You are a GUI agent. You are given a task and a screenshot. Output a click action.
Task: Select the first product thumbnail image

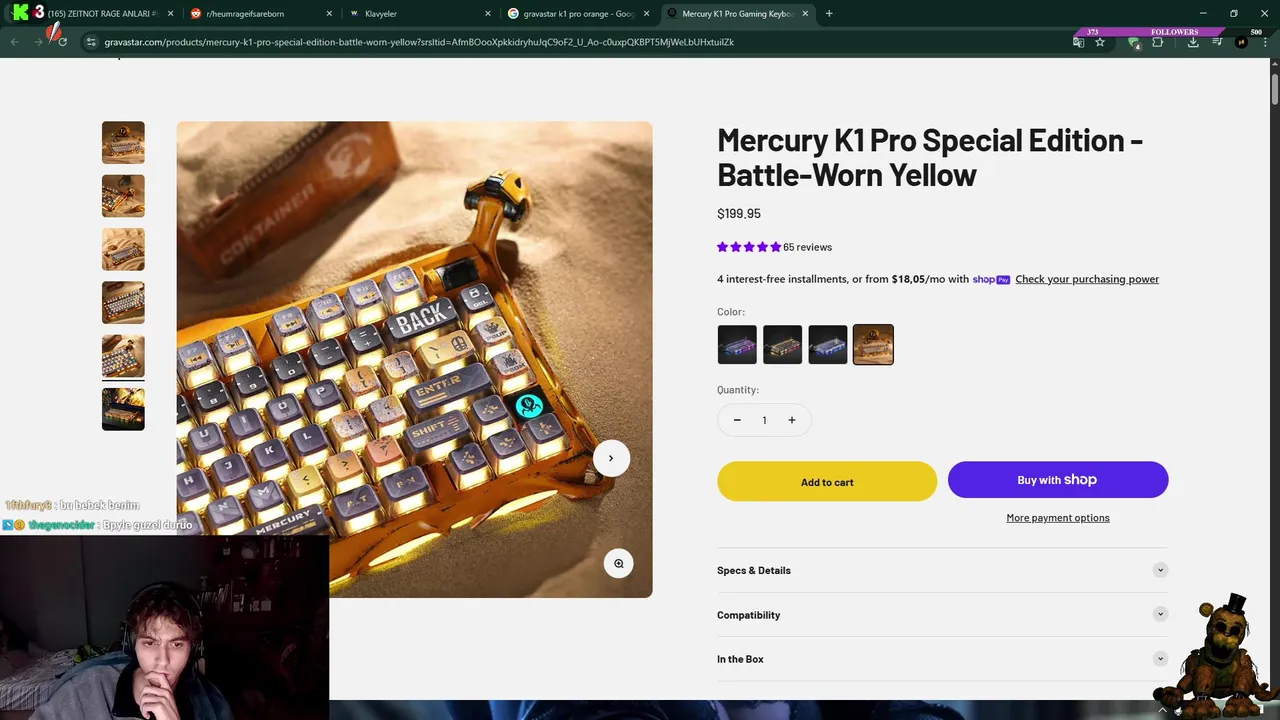[123, 143]
